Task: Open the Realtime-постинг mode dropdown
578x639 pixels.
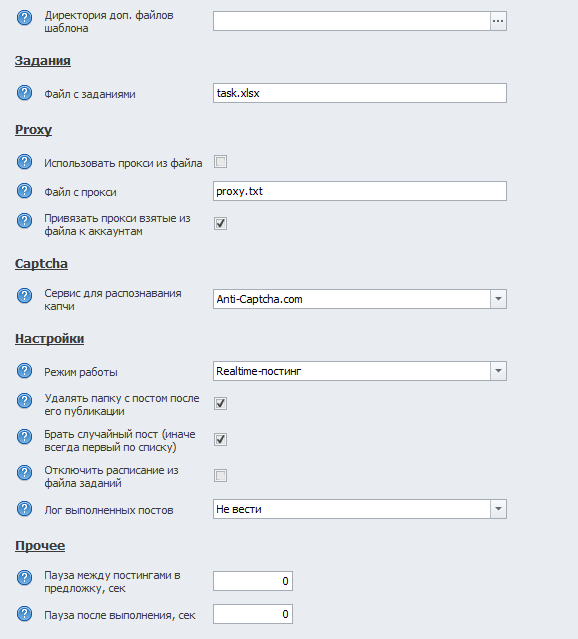Action: (498, 371)
